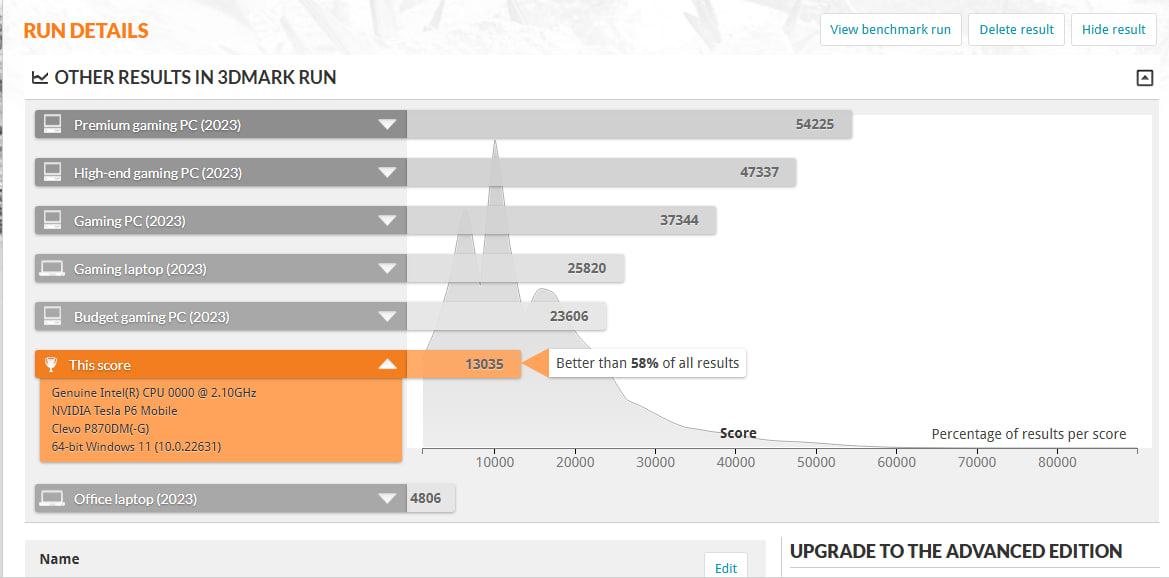Select the 54225 Premium gaming PC score bar
Screen dimensions: 1169x578
click(628, 125)
